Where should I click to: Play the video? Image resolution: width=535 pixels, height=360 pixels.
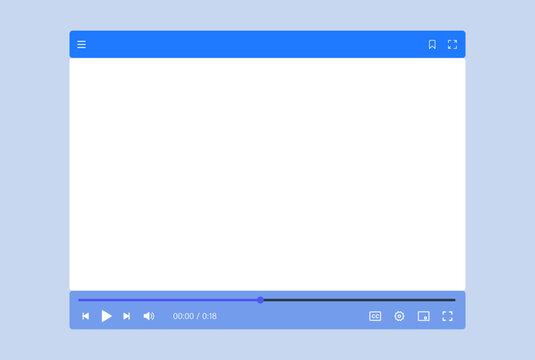tap(106, 316)
